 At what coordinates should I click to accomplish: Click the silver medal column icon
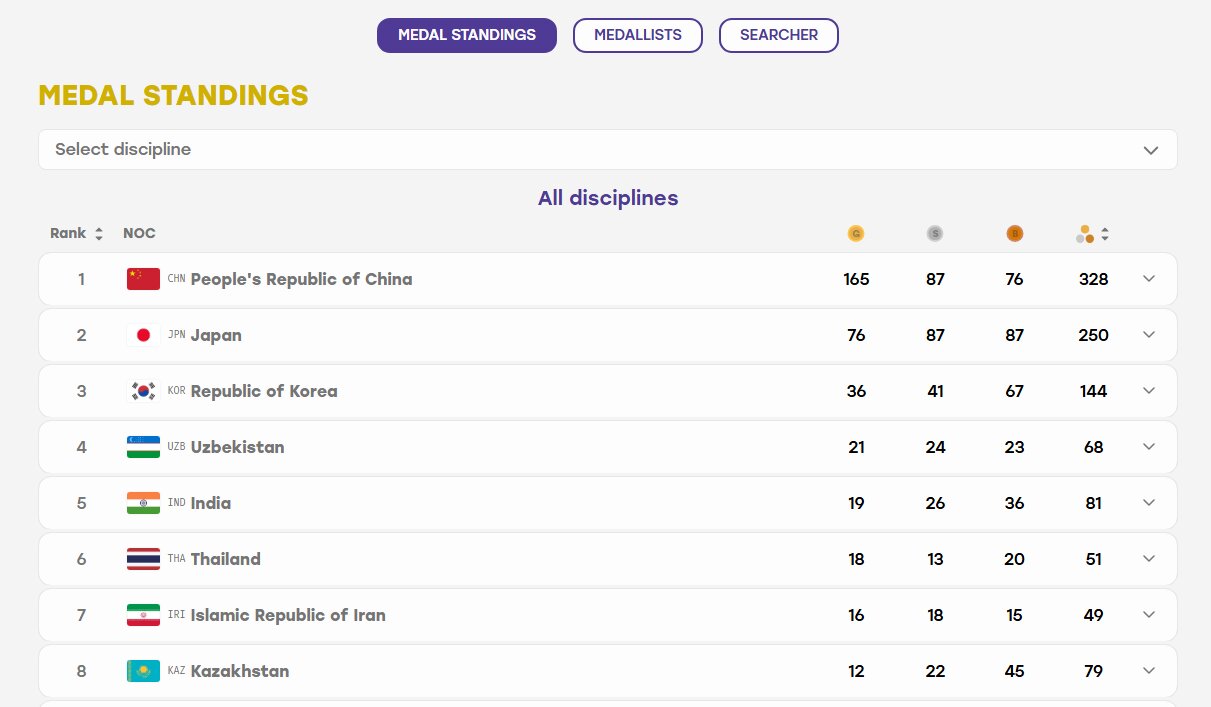(x=935, y=234)
